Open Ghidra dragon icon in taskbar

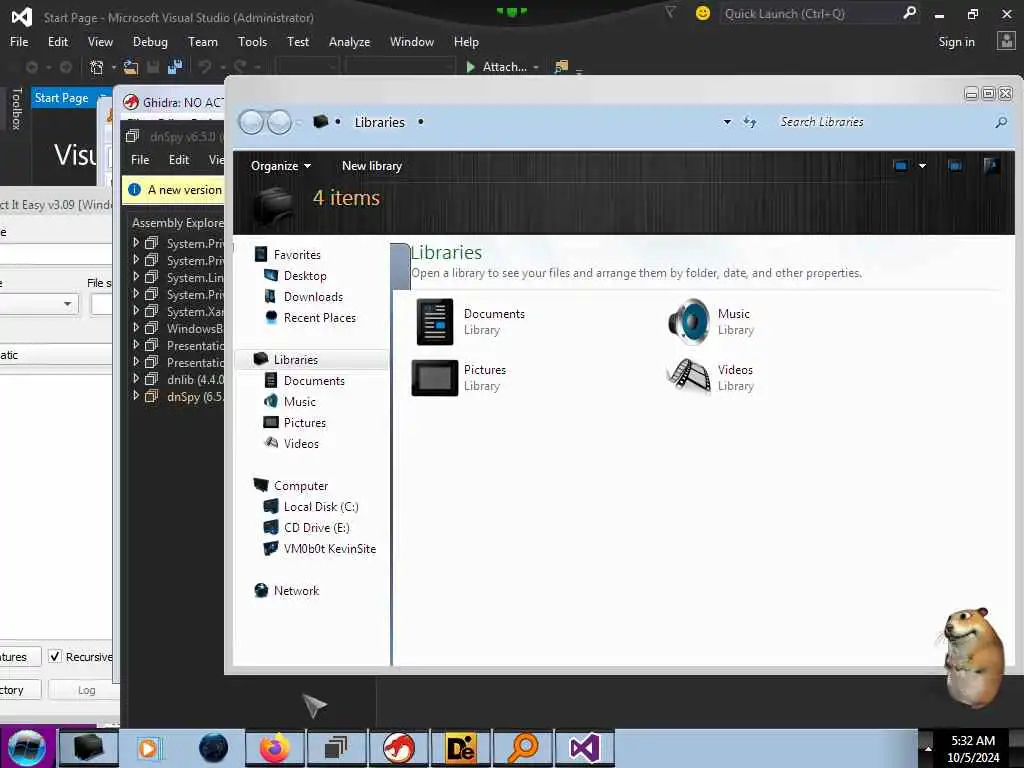398,748
